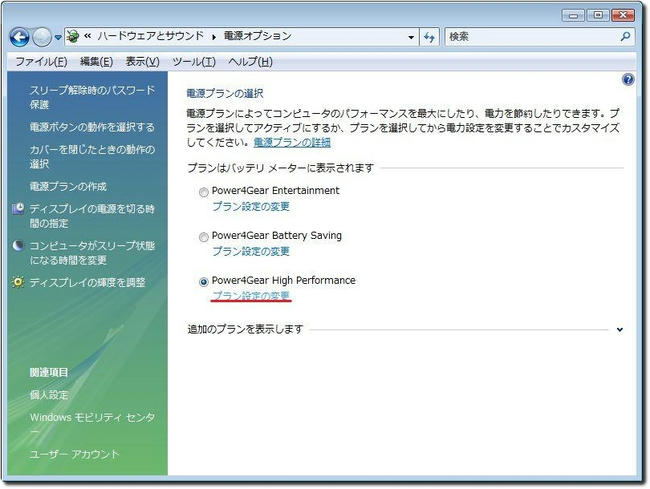Close the power options window
650x489 pixels.
pyautogui.click(x=623, y=15)
